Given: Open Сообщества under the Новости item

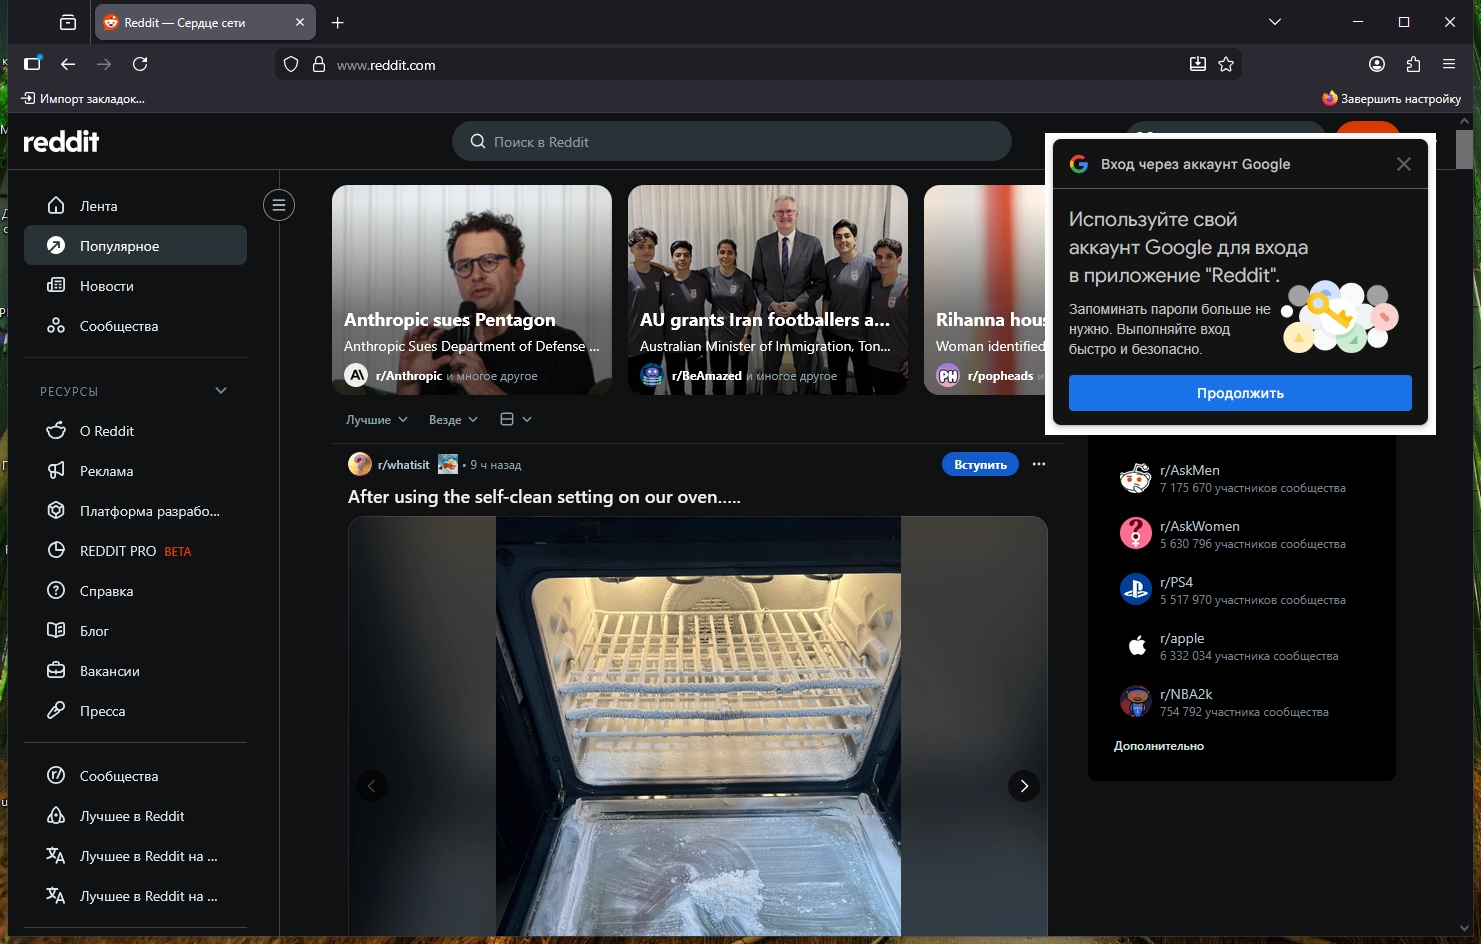Looking at the screenshot, I should (135, 326).
